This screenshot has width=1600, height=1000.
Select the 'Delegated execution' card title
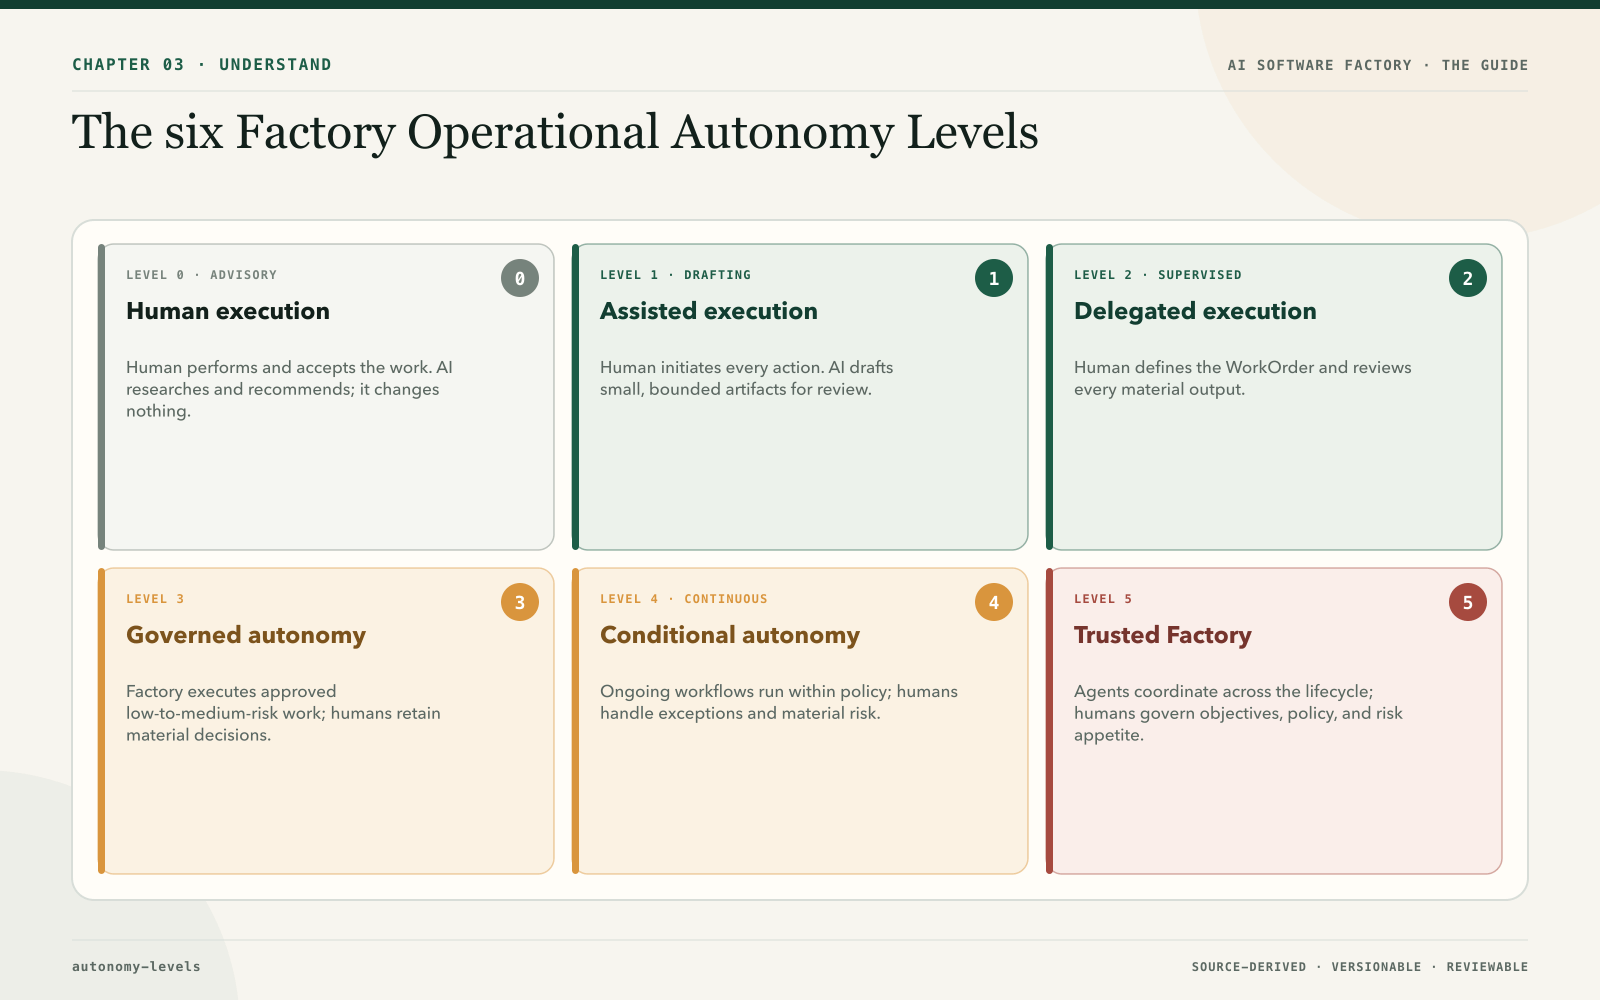[x=1195, y=311]
